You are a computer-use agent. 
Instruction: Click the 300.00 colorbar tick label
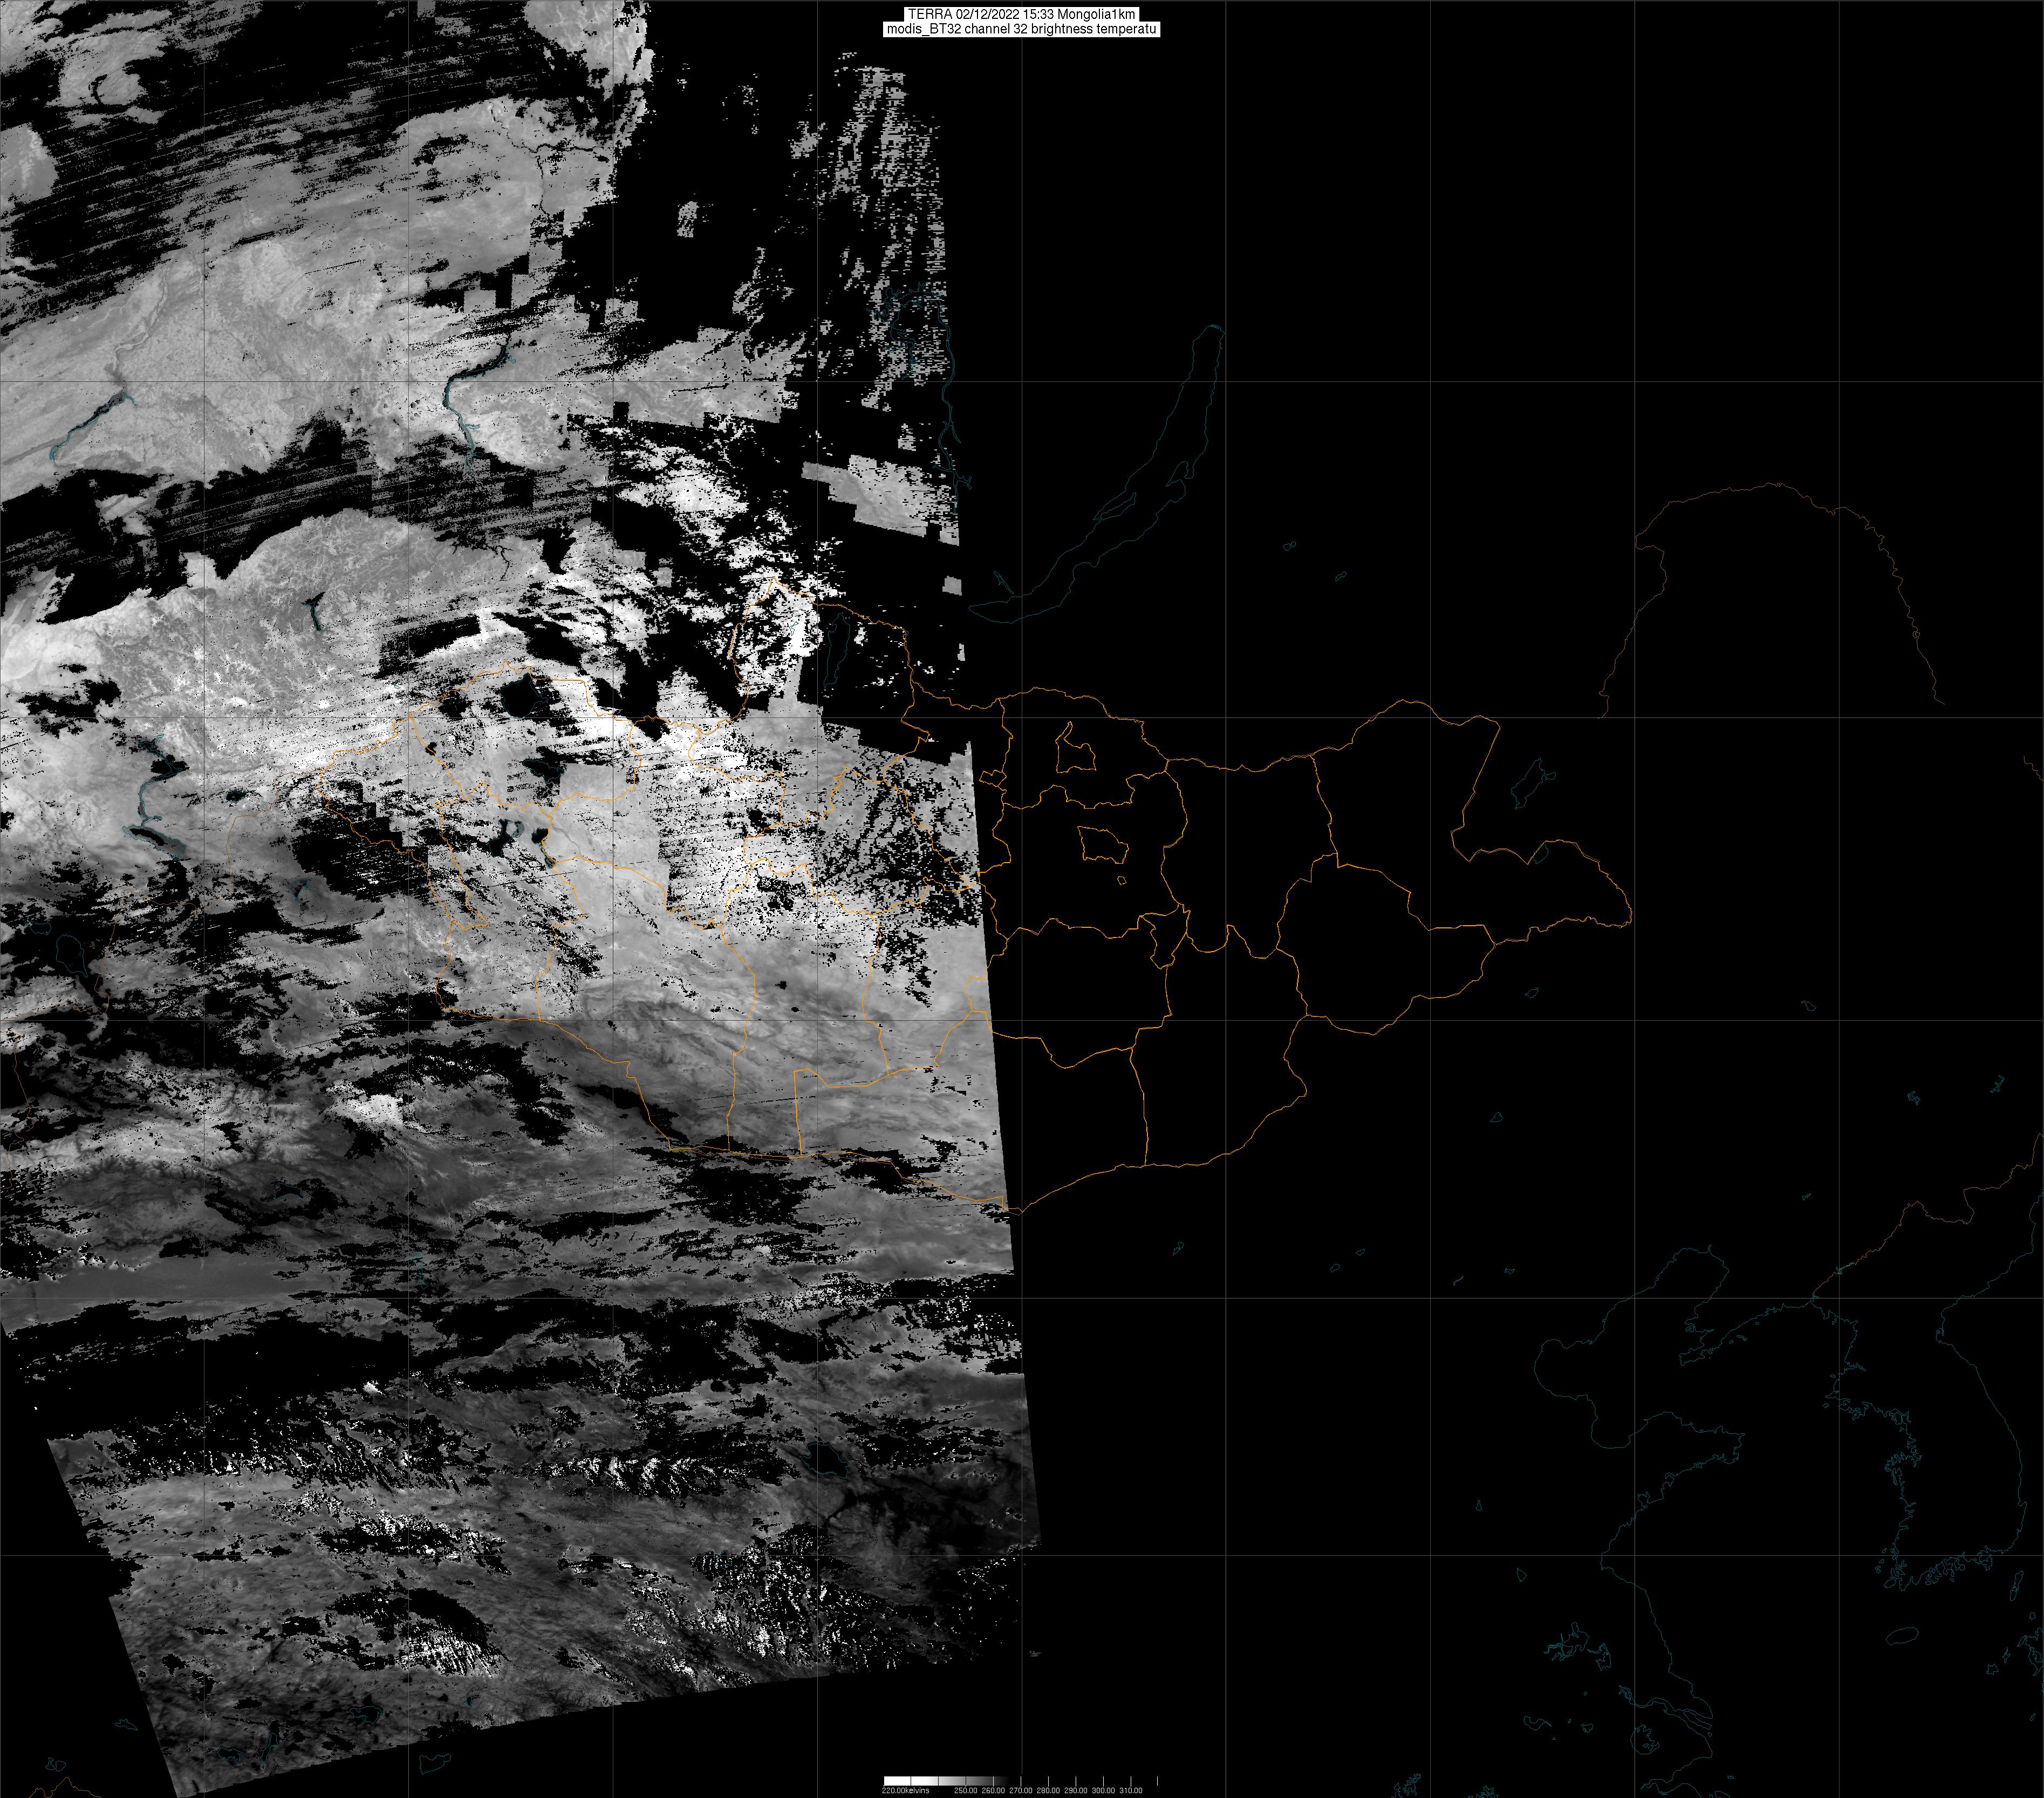click(1103, 1790)
